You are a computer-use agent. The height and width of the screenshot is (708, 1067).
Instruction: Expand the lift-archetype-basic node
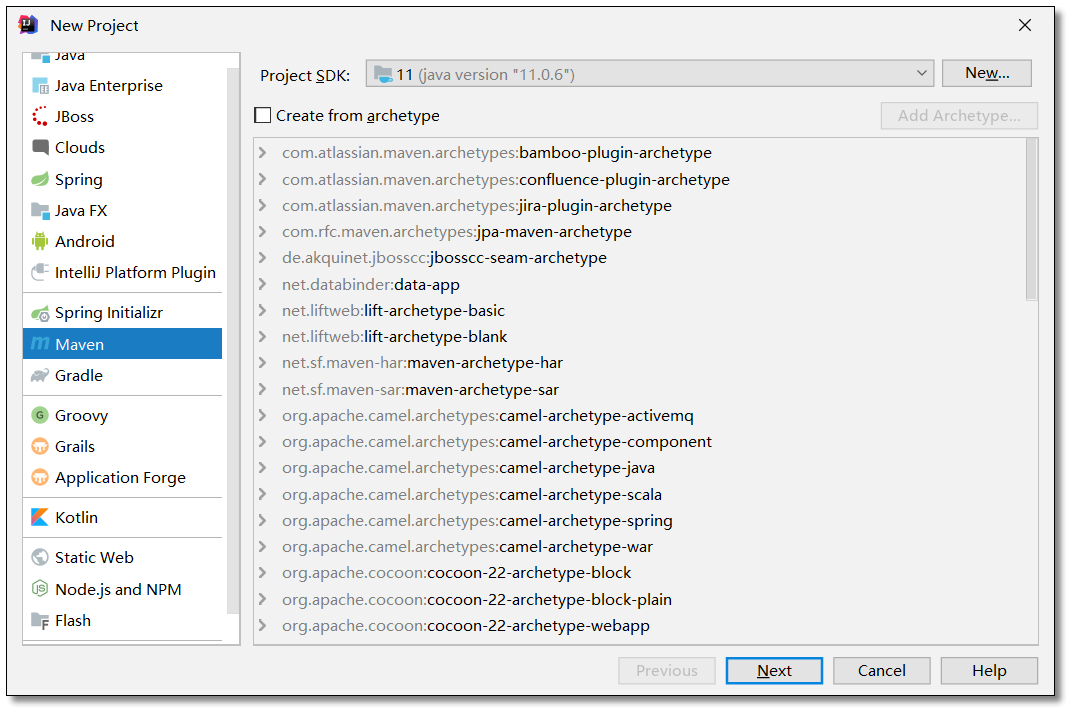[263, 311]
